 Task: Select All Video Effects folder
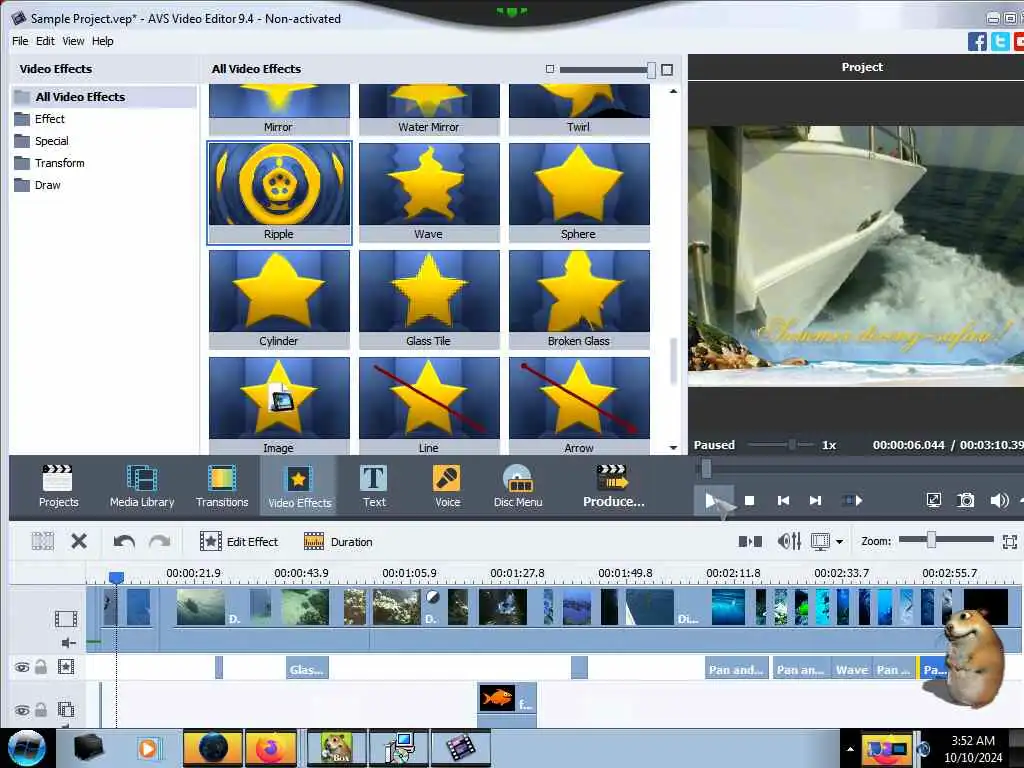pyautogui.click(x=104, y=97)
